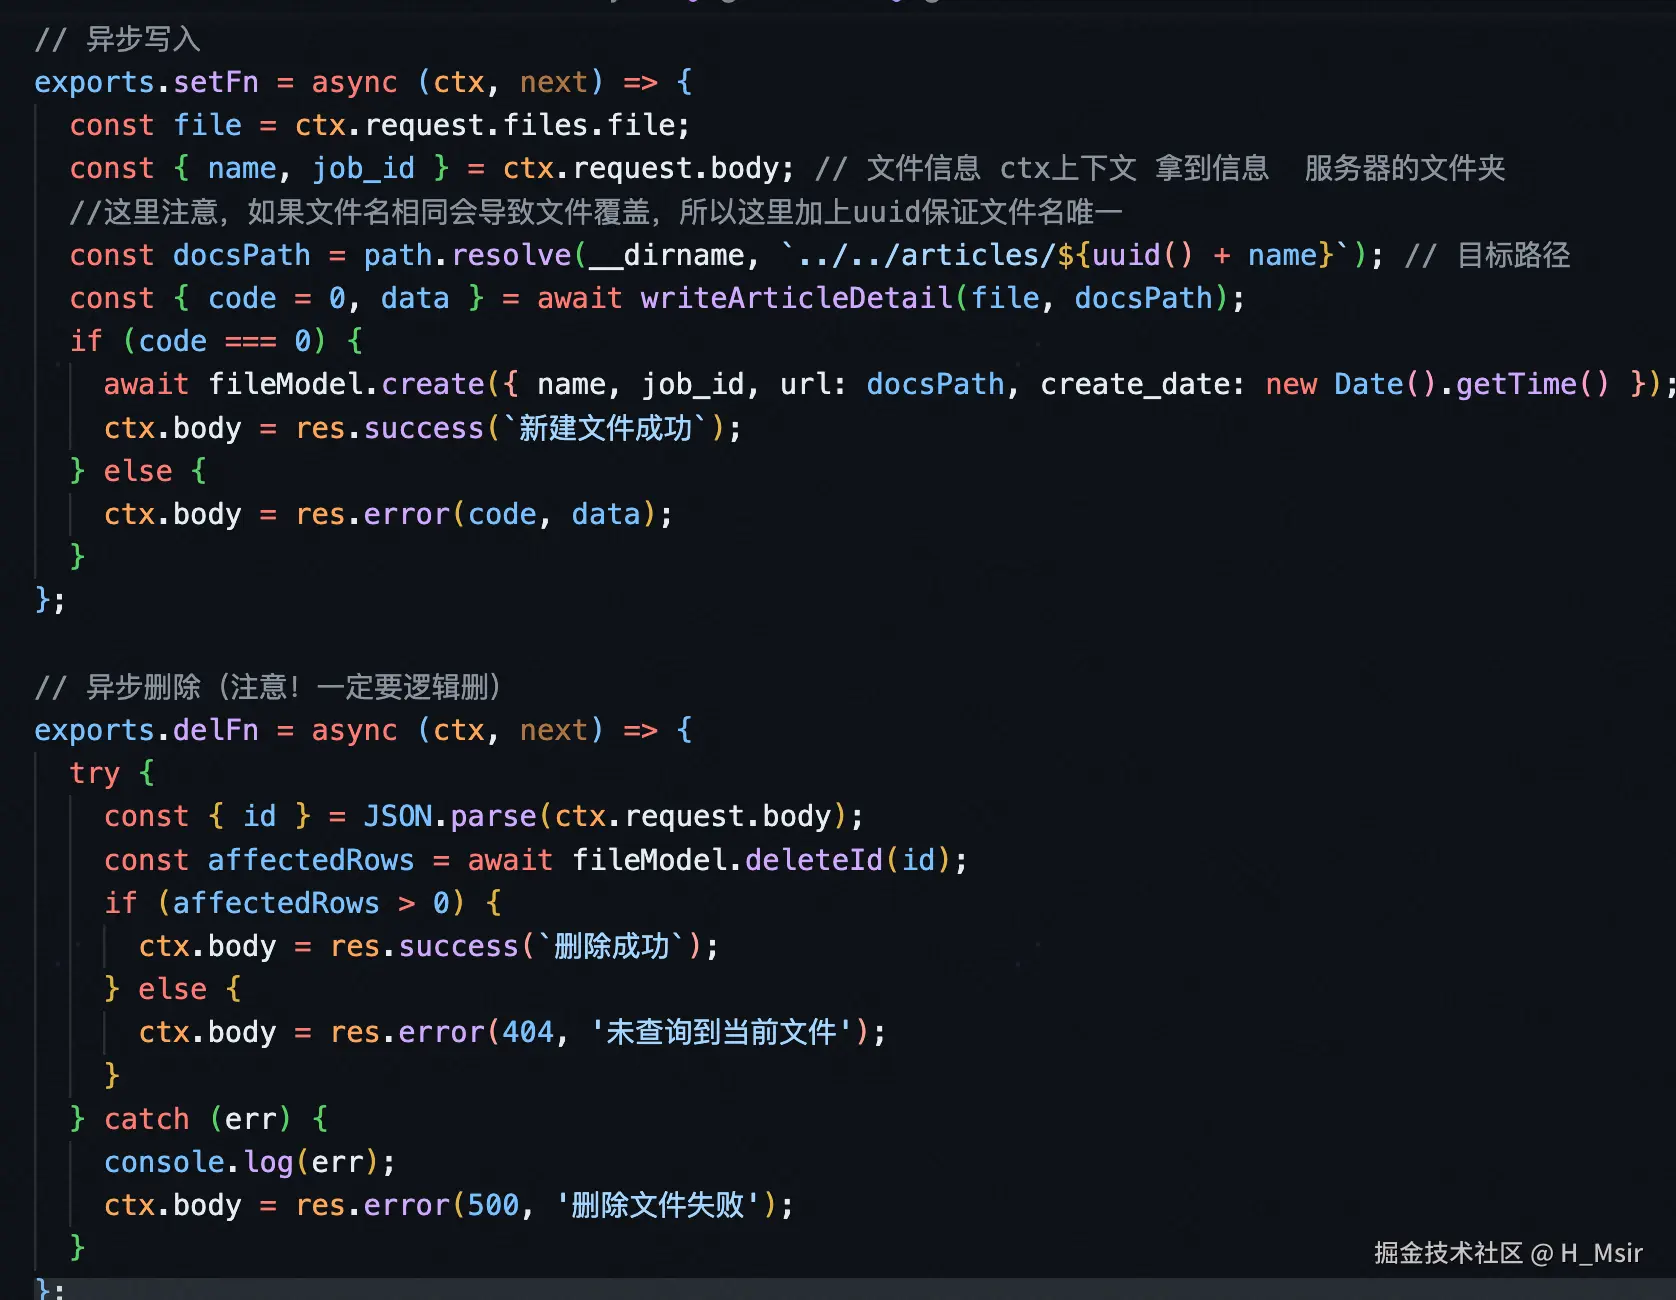
Task: Click 'exports.delFn' identifier
Action: (146, 730)
